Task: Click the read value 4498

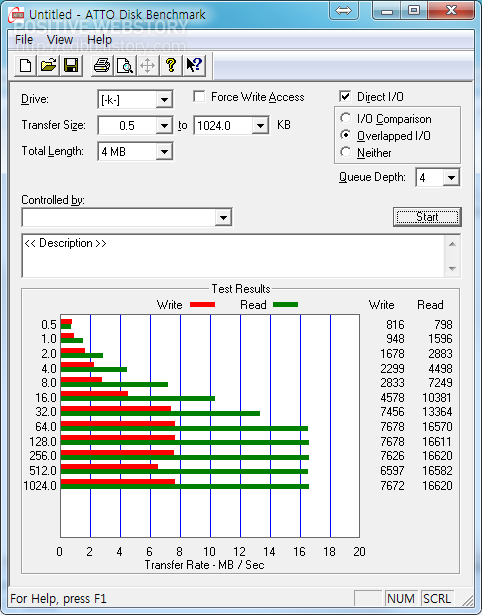Action: pos(440,369)
